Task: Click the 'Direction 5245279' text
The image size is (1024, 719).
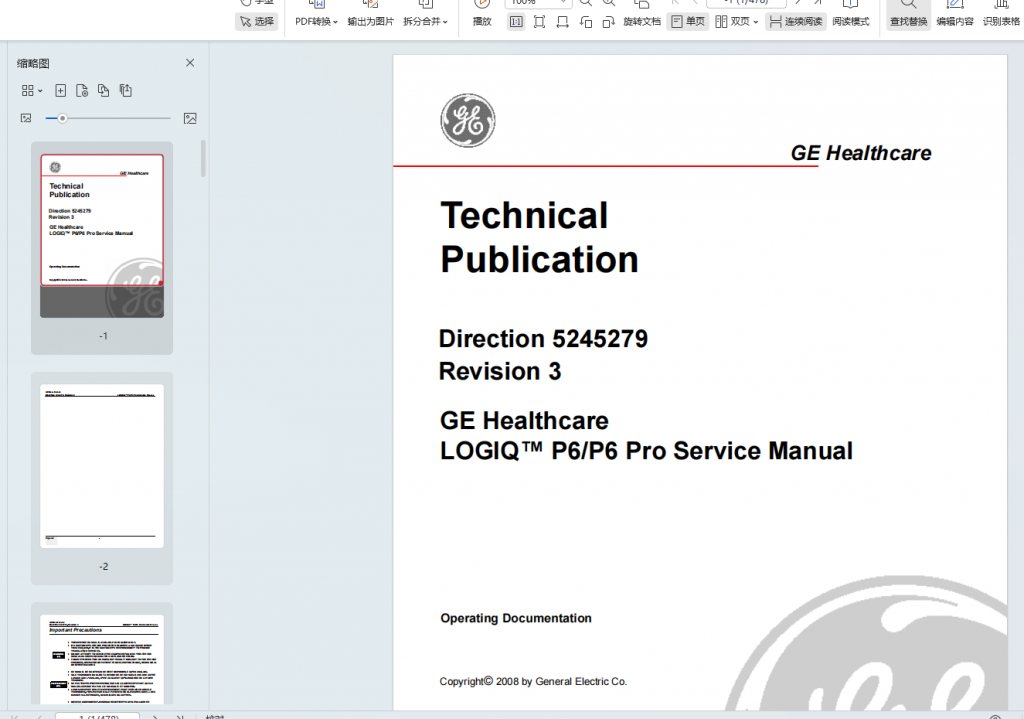Action: point(543,339)
